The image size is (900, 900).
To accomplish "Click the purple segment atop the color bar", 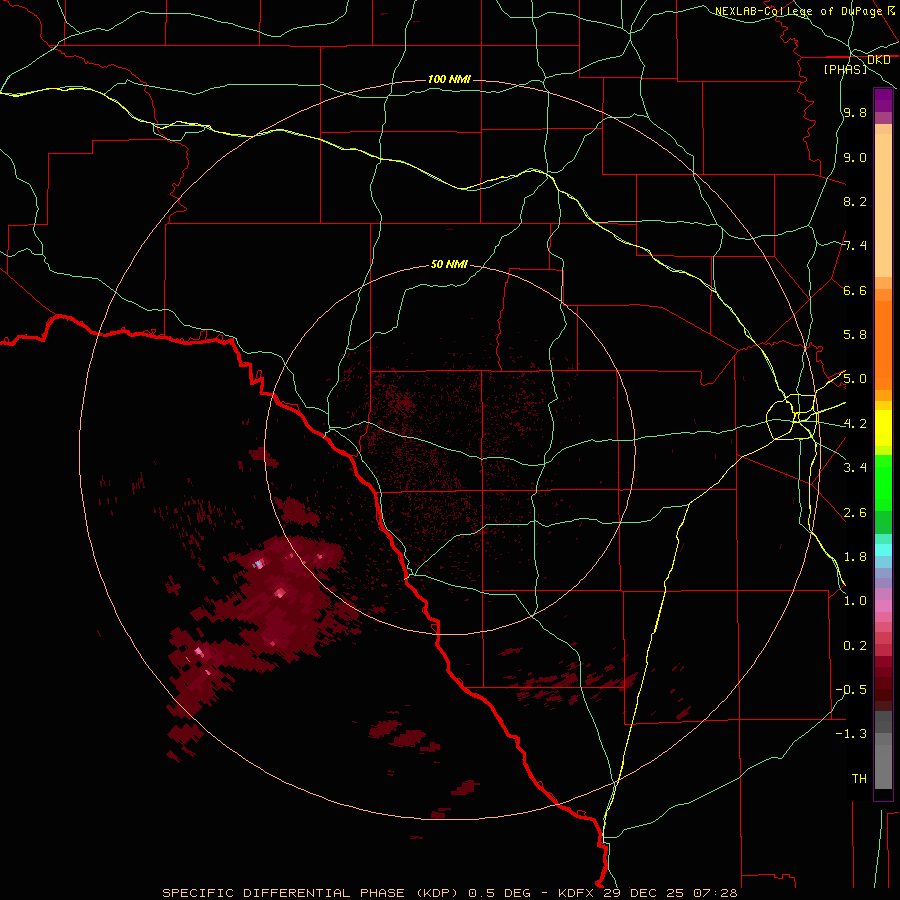I will [x=883, y=100].
